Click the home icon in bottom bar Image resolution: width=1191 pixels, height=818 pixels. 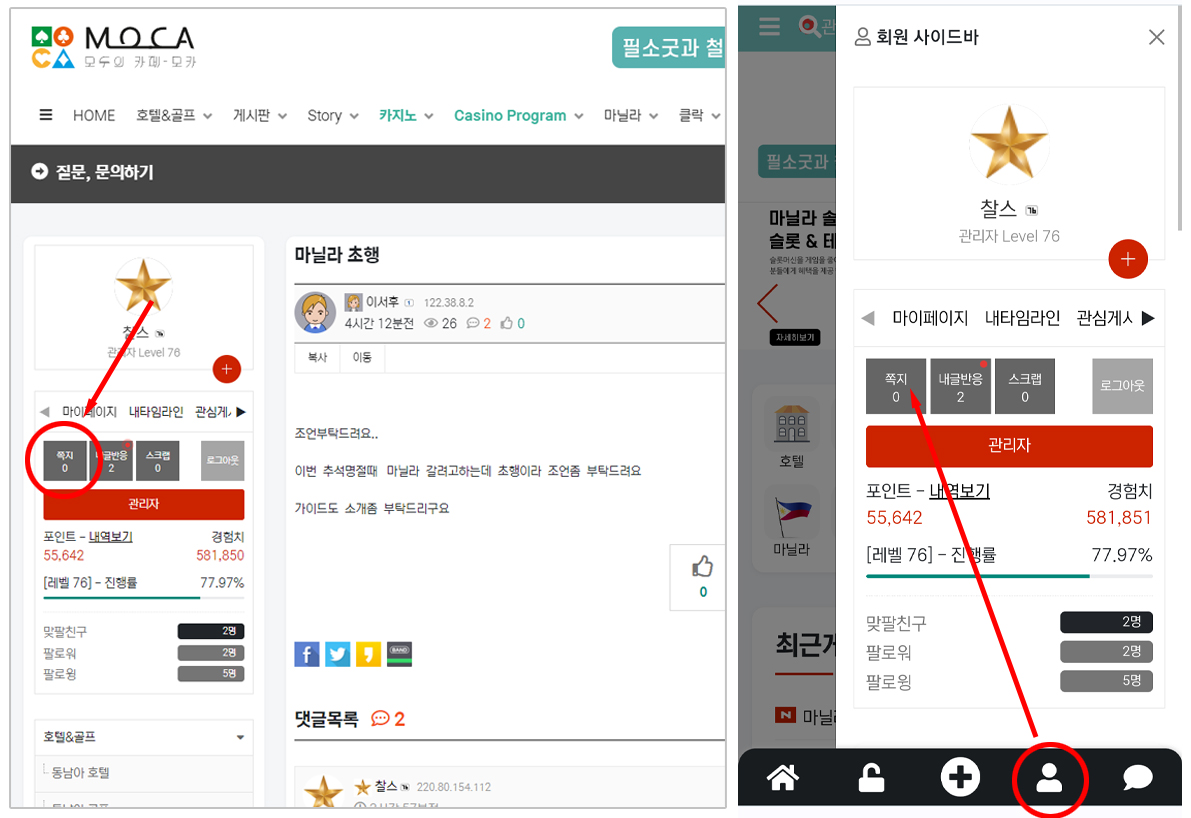click(x=782, y=777)
